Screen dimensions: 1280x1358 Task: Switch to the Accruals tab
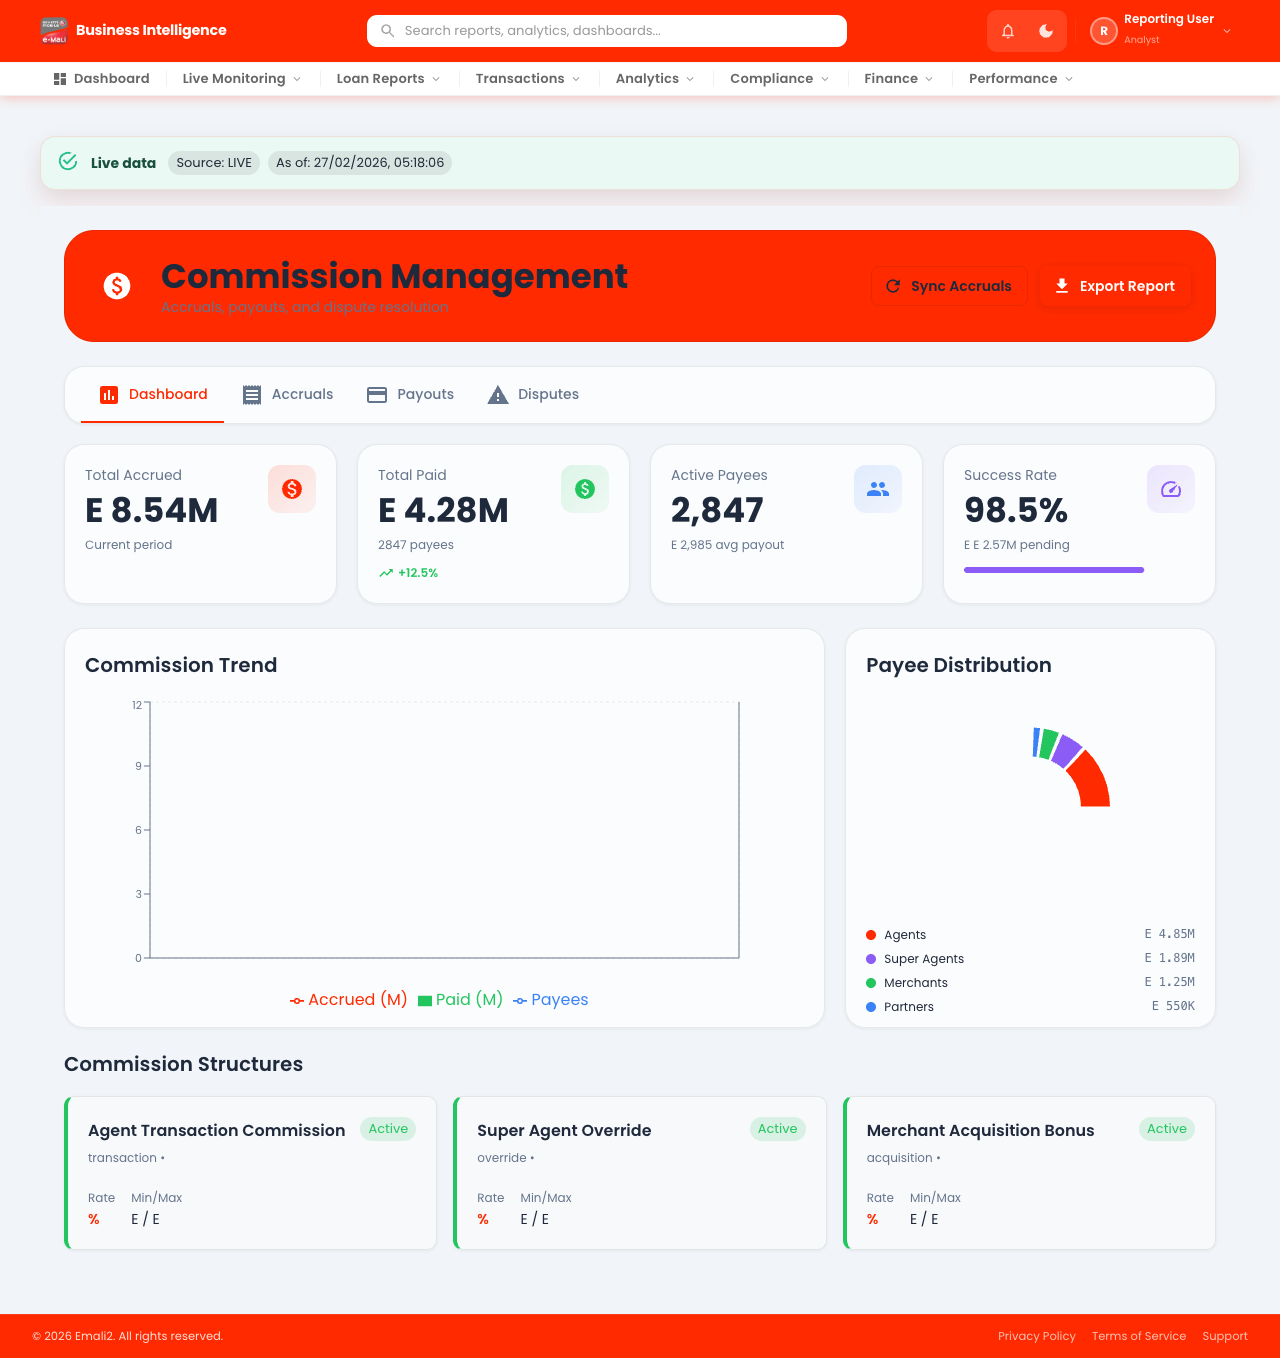pyautogui.click(x=288, y=394)
